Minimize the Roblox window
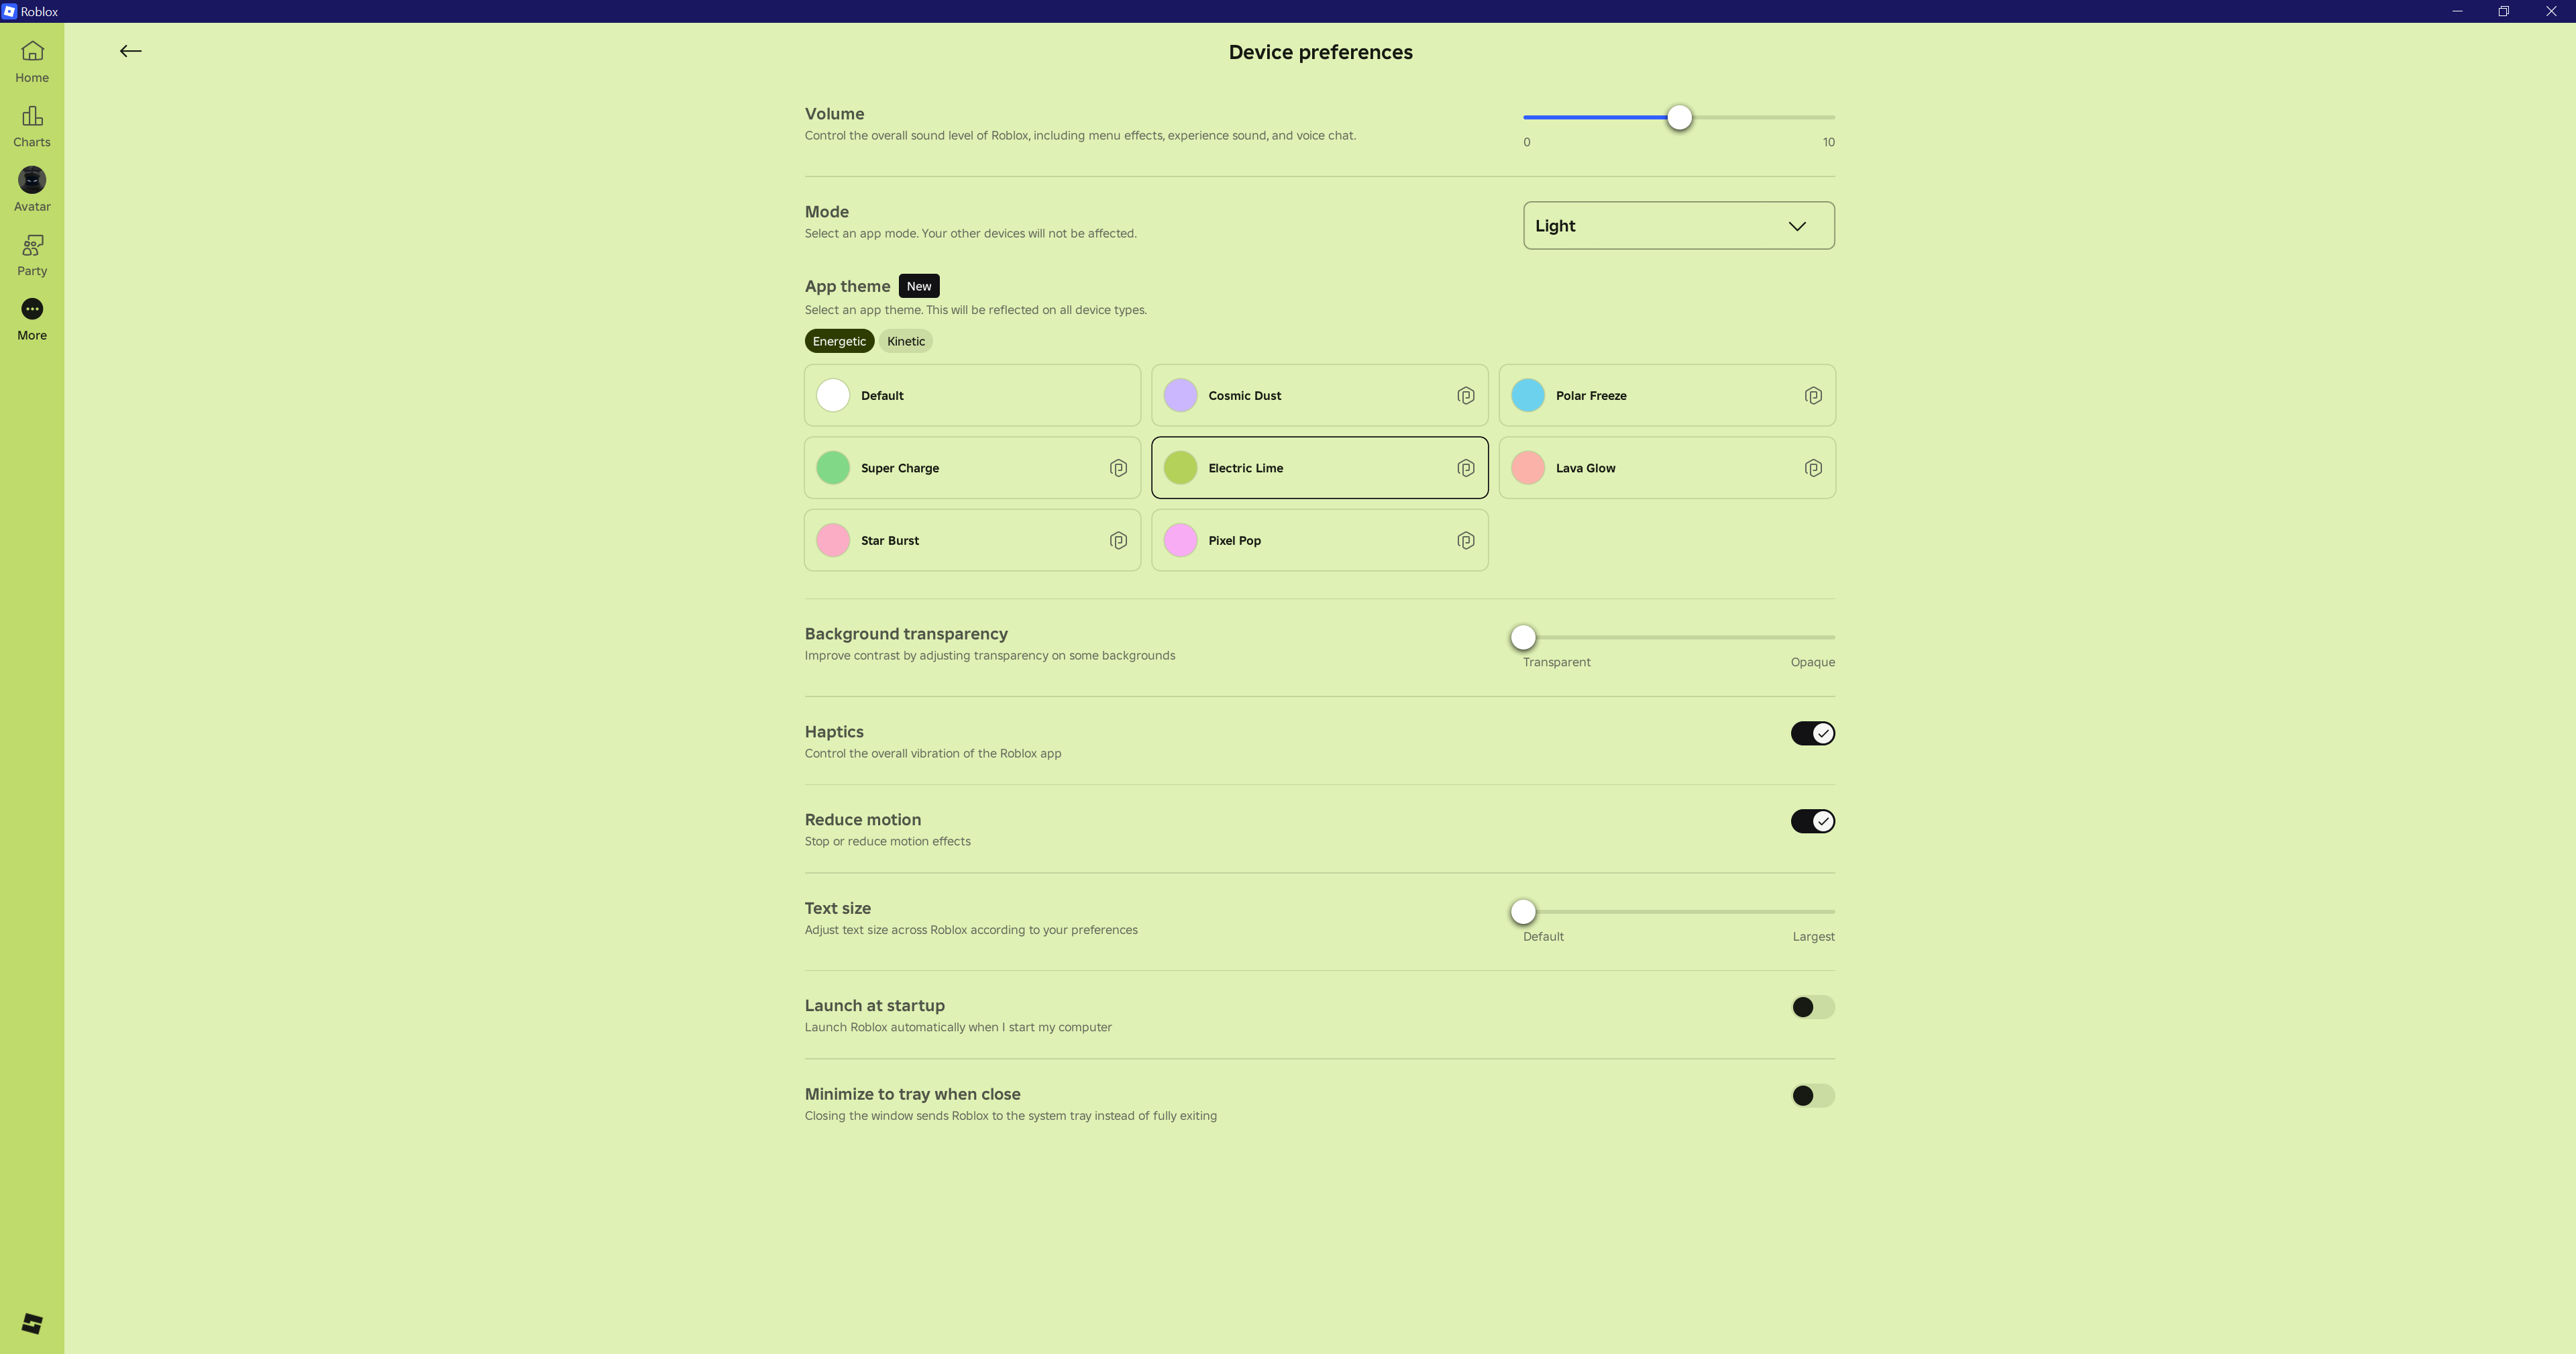2576x1354 pixels. click(x=2457, y=11)
